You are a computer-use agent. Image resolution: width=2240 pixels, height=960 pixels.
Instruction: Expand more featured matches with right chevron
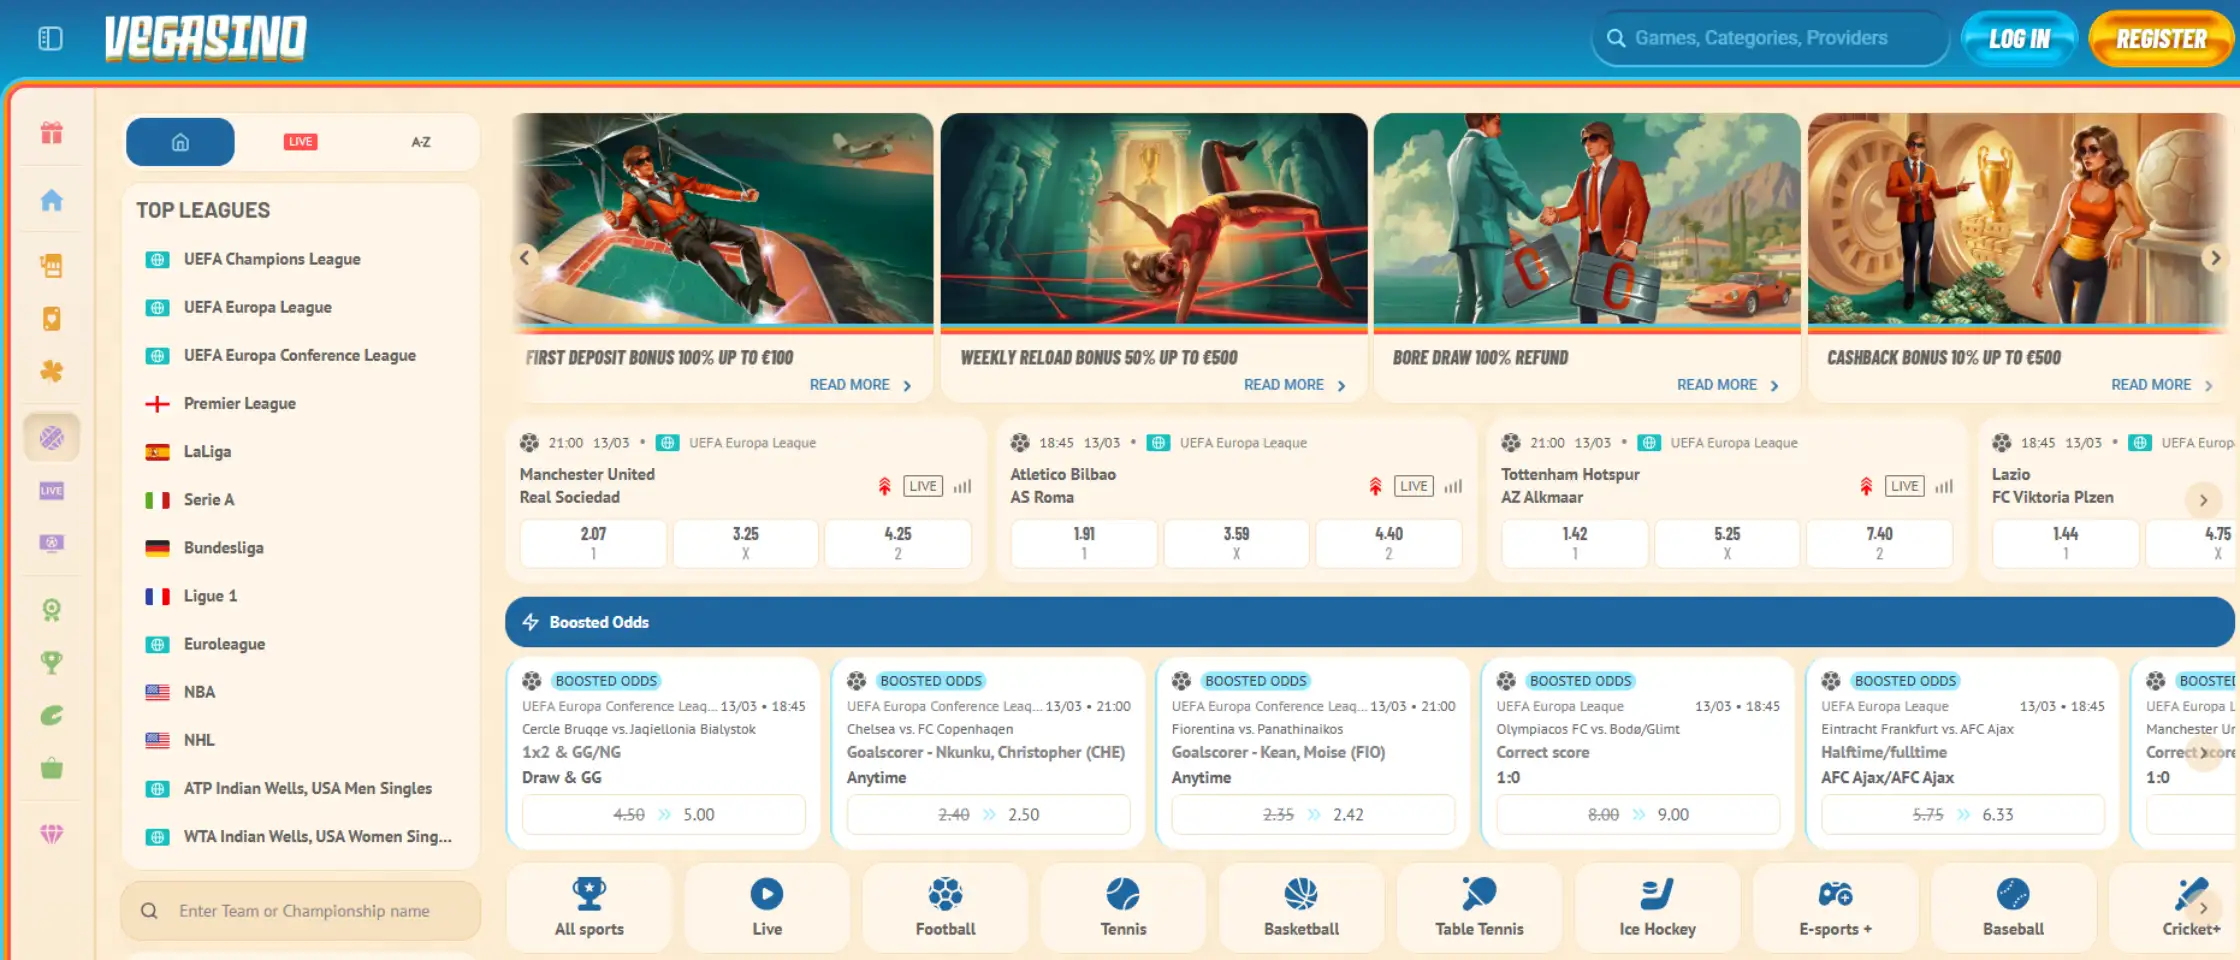pos(2202,500)
